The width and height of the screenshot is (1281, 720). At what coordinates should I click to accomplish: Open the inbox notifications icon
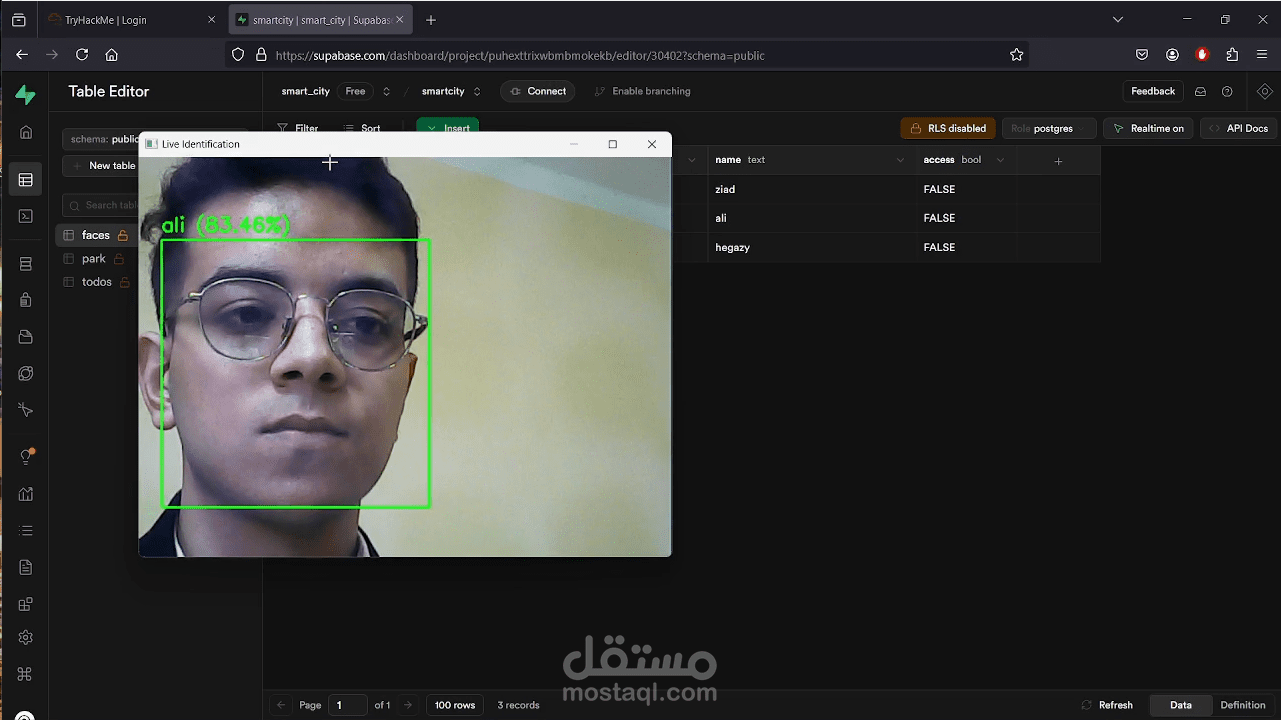[x=1200, y=91]
